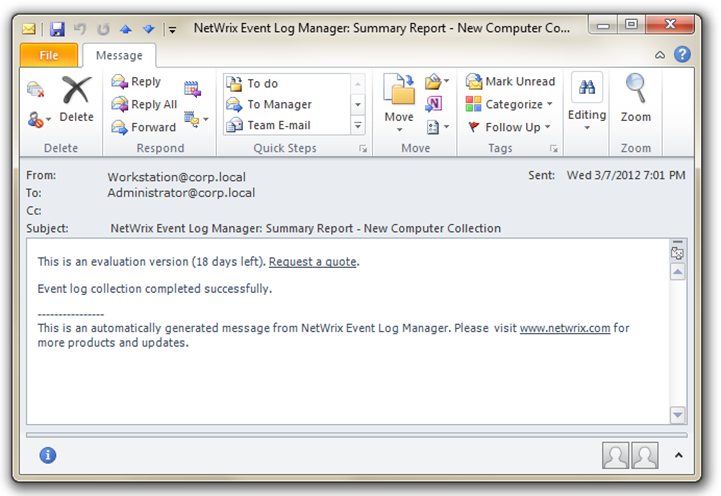The height and width of the screenshot is (496, 721).
Task: Send message to OneNote
Action: click(434, 104)
